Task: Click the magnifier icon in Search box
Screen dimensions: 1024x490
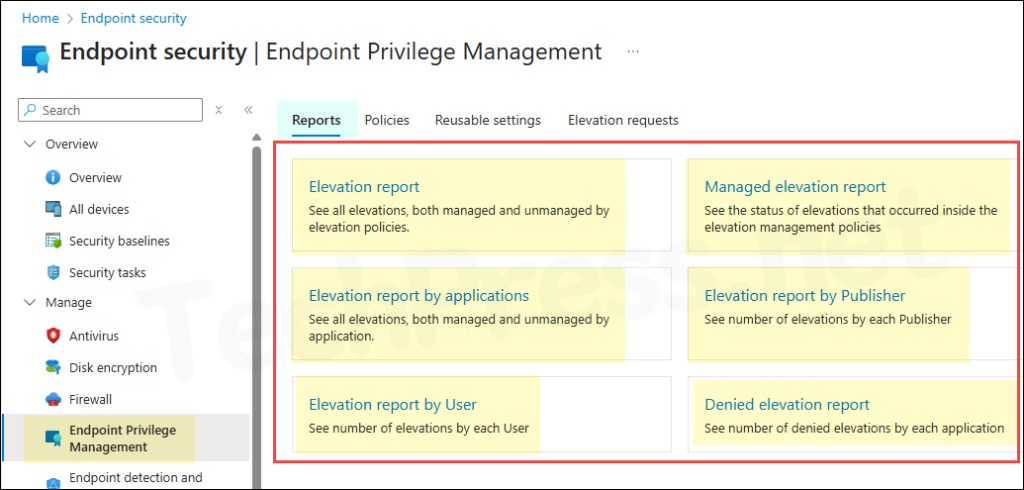Action: (x=30, y=110)
